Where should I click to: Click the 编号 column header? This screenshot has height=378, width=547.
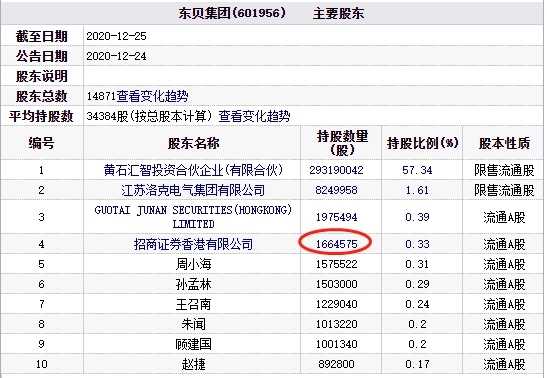coord(42,143)
